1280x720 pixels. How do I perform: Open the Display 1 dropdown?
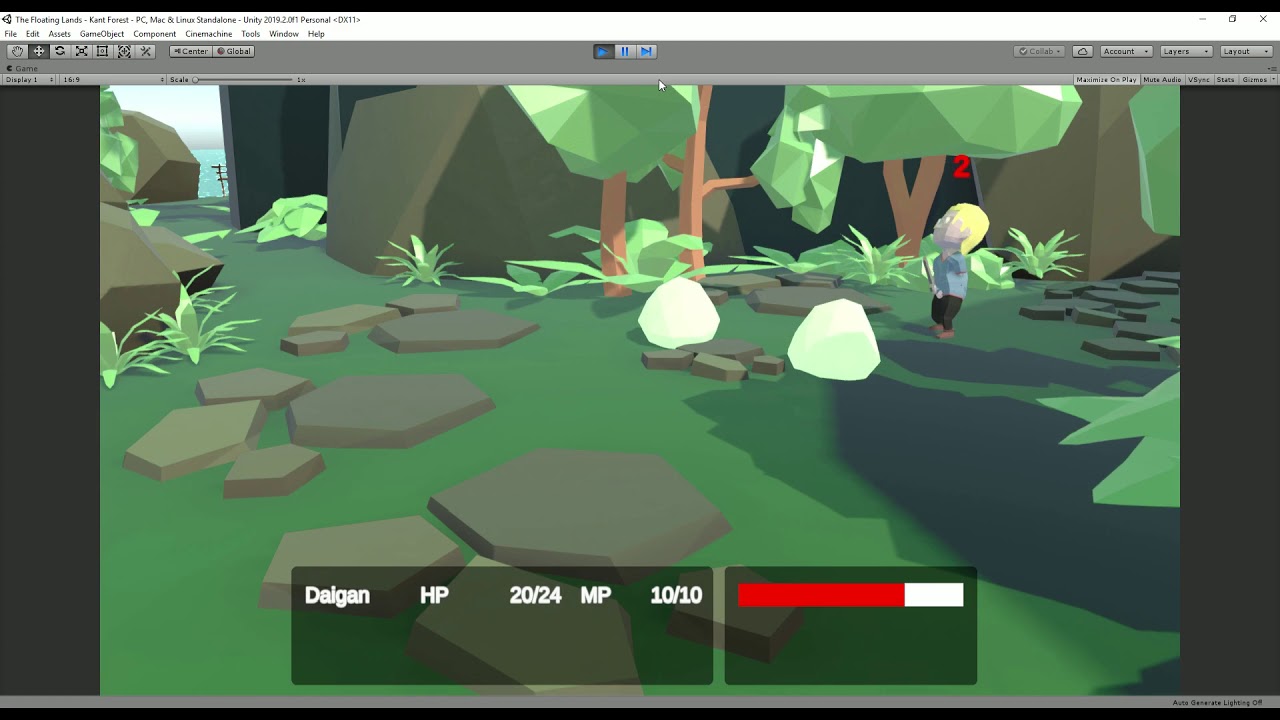click(x=29, y=79)
